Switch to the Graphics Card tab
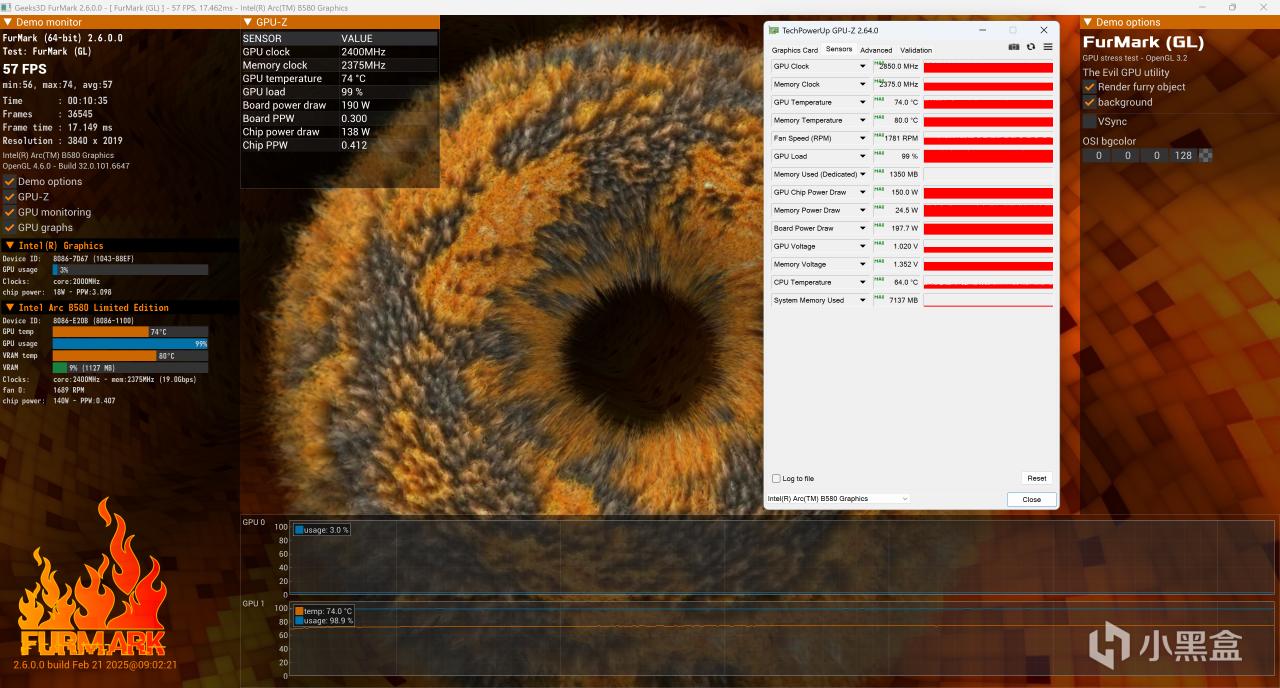 794,50
